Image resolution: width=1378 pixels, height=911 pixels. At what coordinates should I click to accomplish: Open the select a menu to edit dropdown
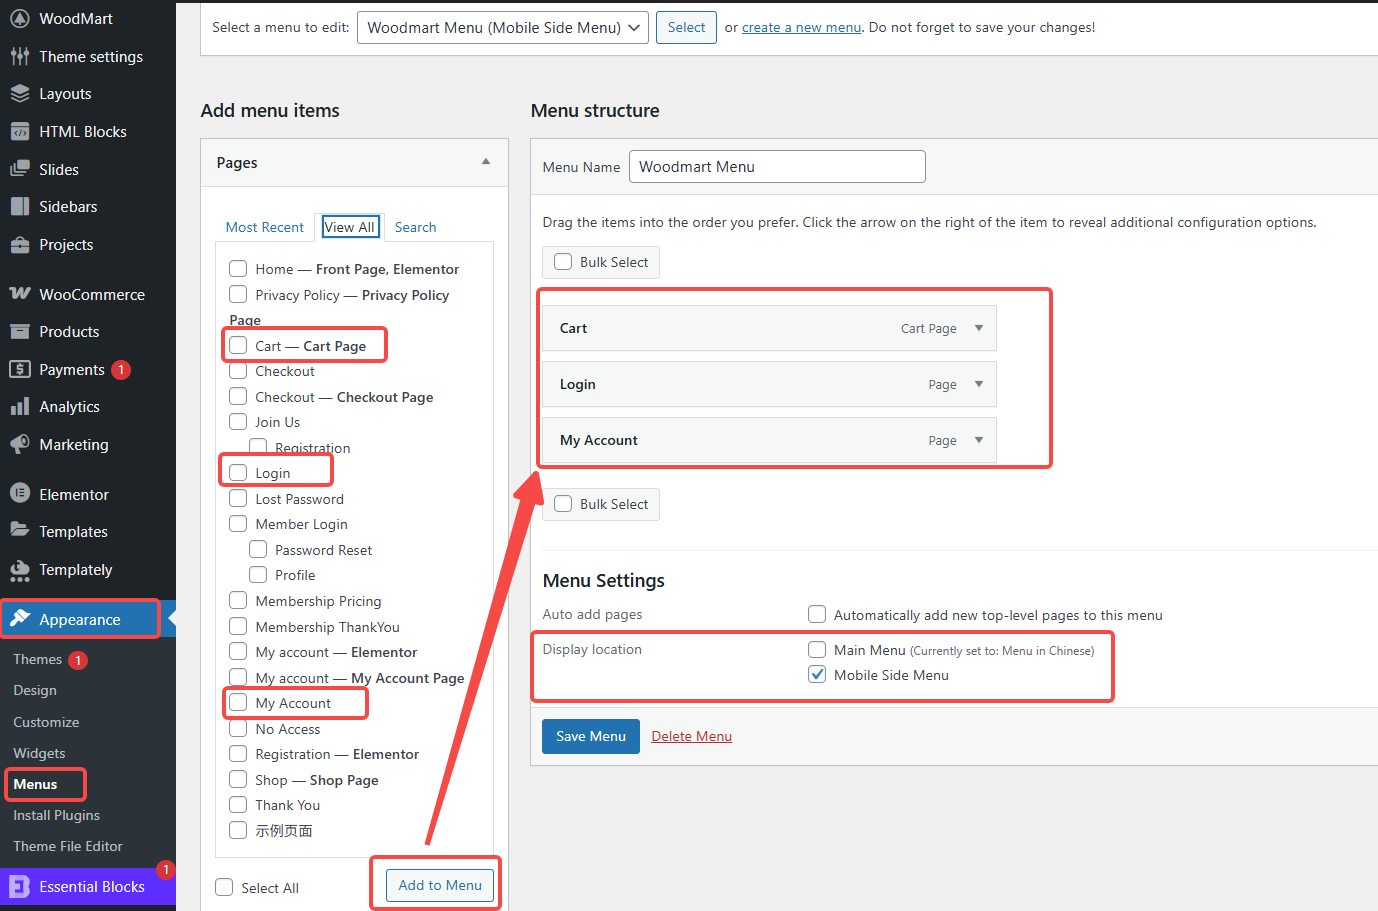tap(503, 28)
